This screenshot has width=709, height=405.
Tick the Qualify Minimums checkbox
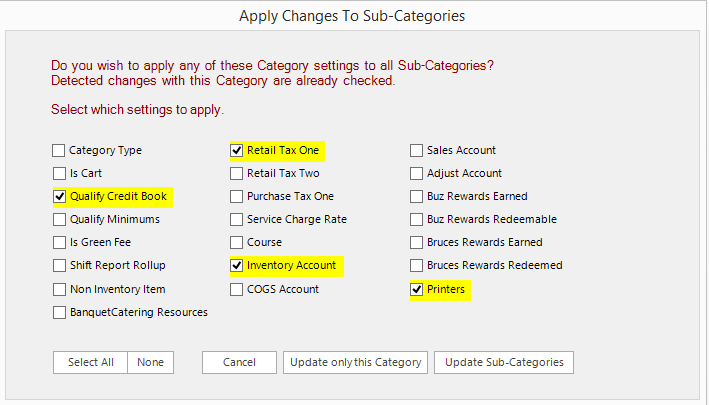point(59,220)
